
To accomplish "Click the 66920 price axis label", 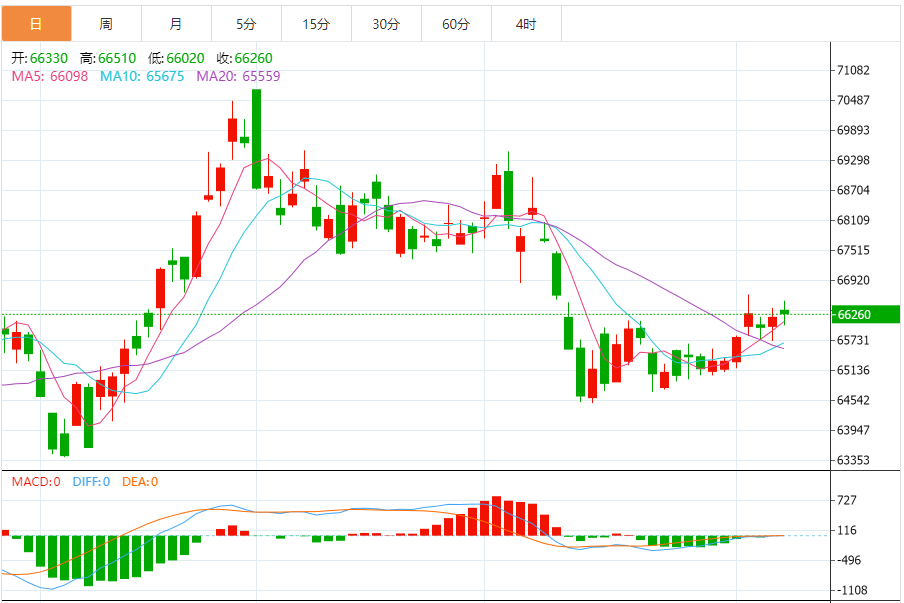I will (x=853, y=280).
